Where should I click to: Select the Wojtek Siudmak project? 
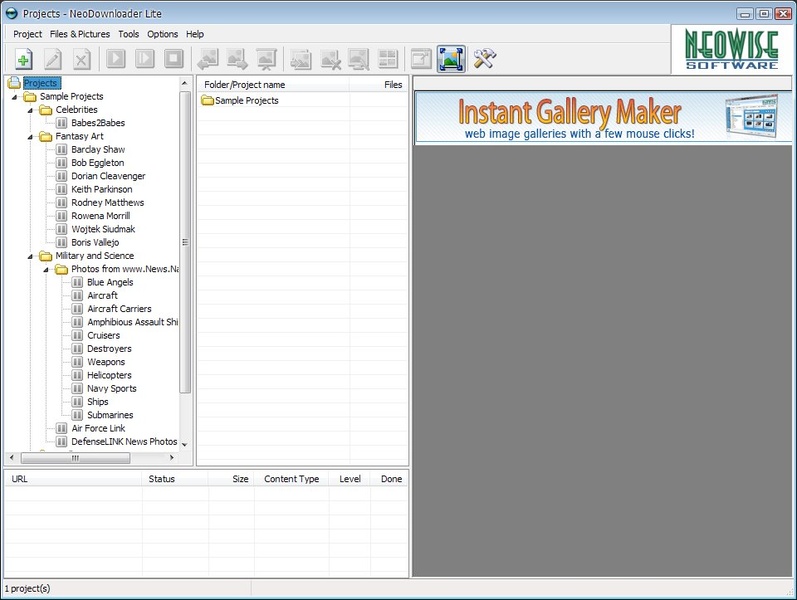click(x=103, y=229)
